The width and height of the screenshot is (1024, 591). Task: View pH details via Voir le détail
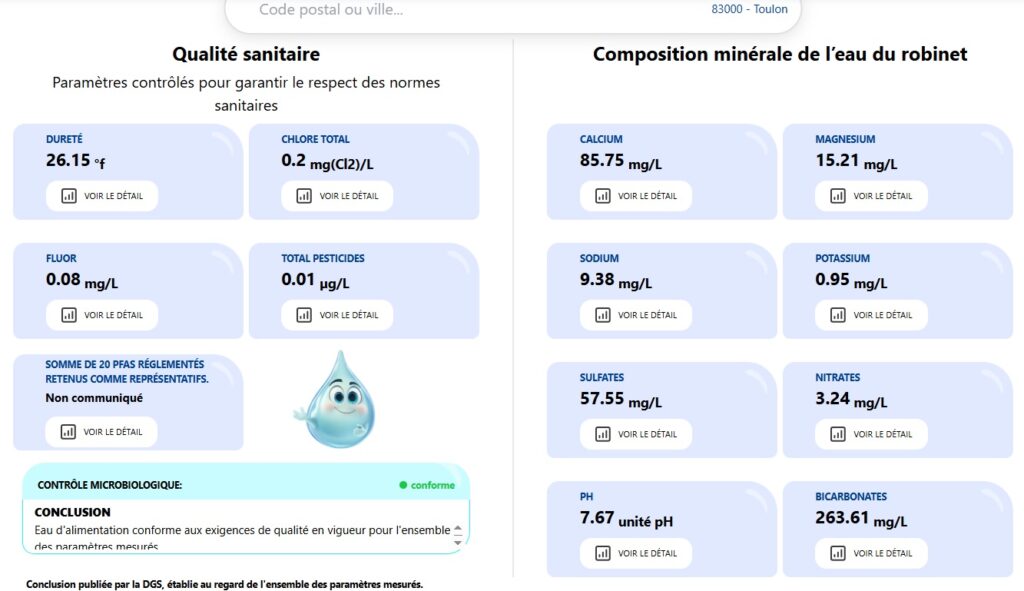pyautogui.click(x=636, y=553)
